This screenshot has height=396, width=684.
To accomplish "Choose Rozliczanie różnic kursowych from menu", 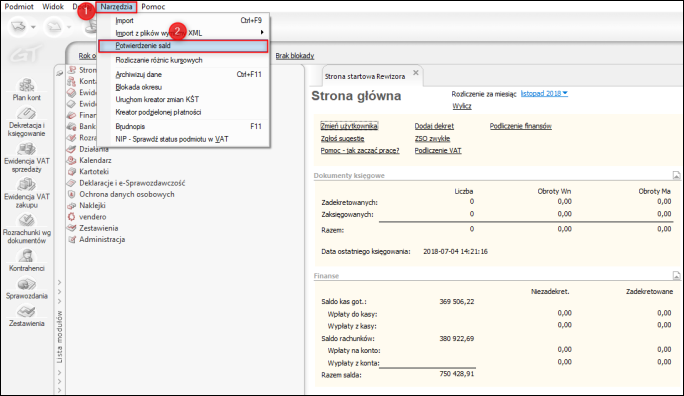I will pyautogui.click(x=159, y=60).
